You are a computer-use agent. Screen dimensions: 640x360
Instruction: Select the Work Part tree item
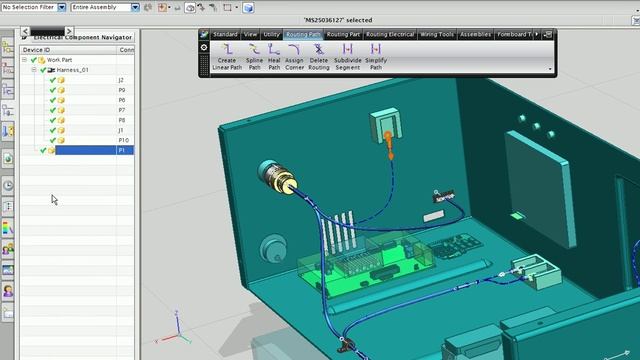(60, 60)
